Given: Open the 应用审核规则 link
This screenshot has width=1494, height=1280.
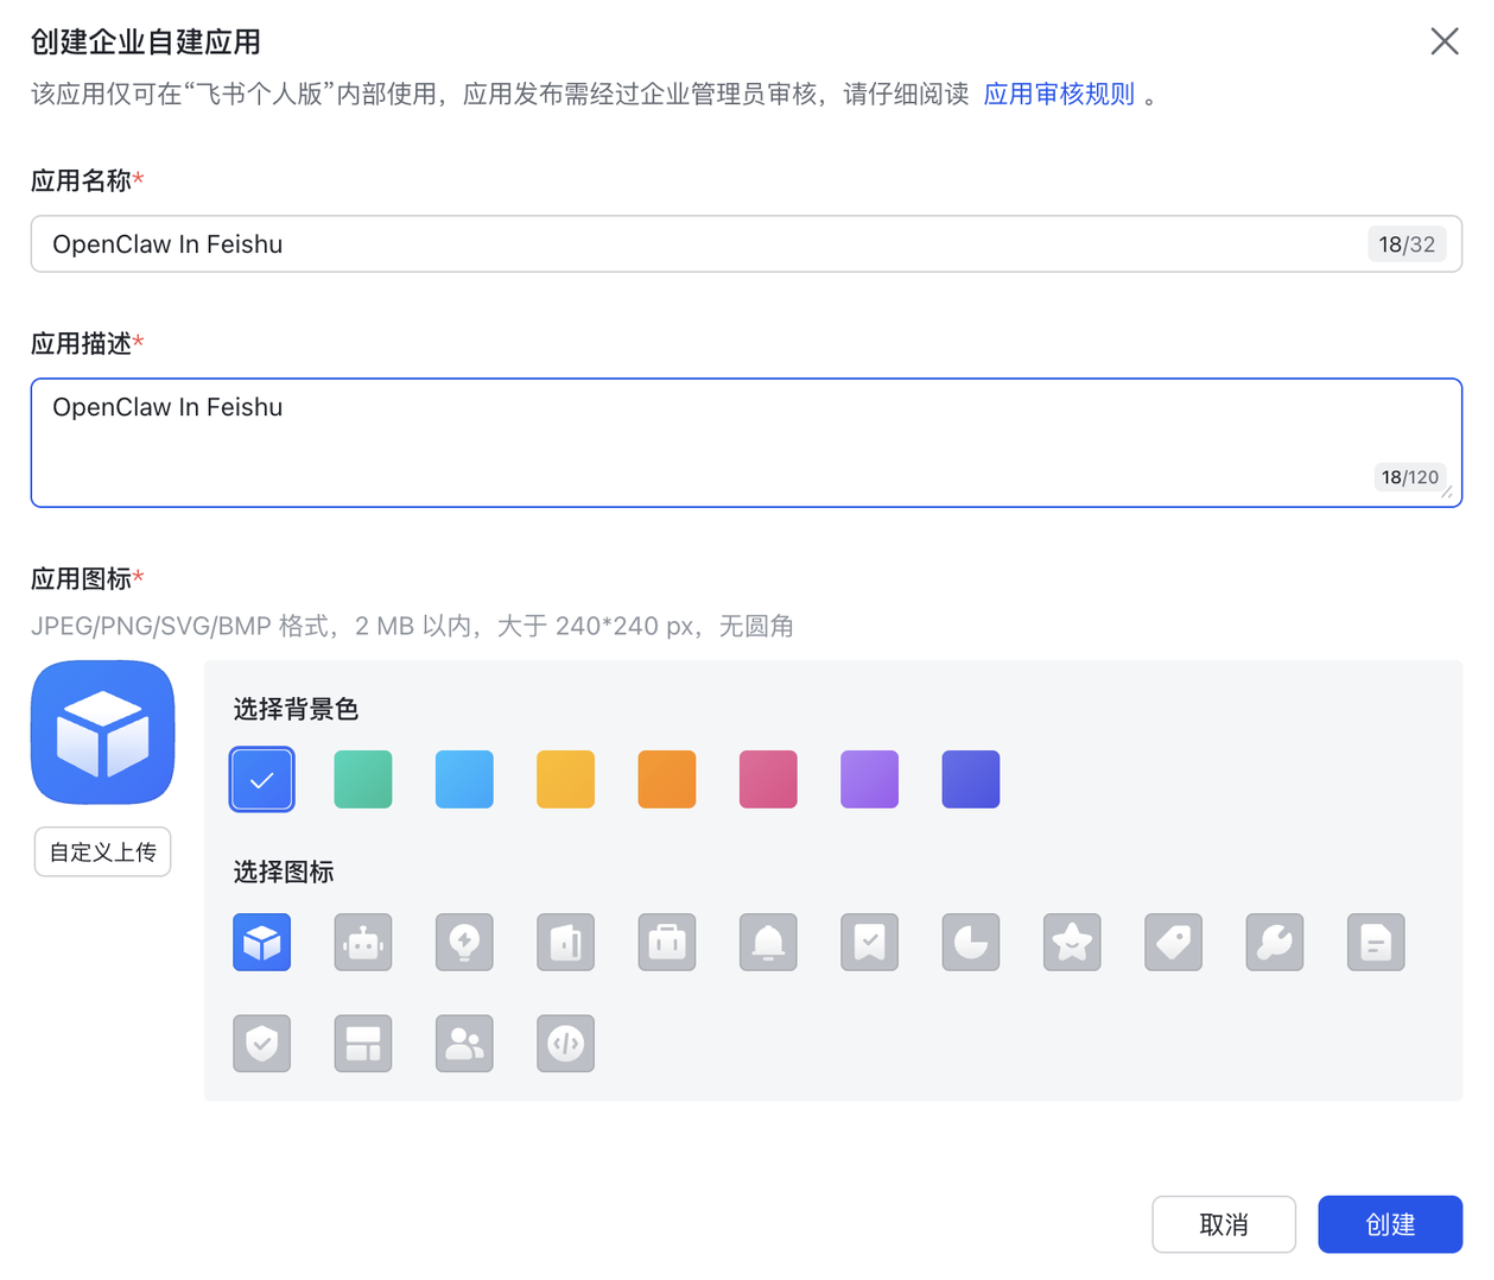Looking at the screenshot, I should tap(1058, 93).
